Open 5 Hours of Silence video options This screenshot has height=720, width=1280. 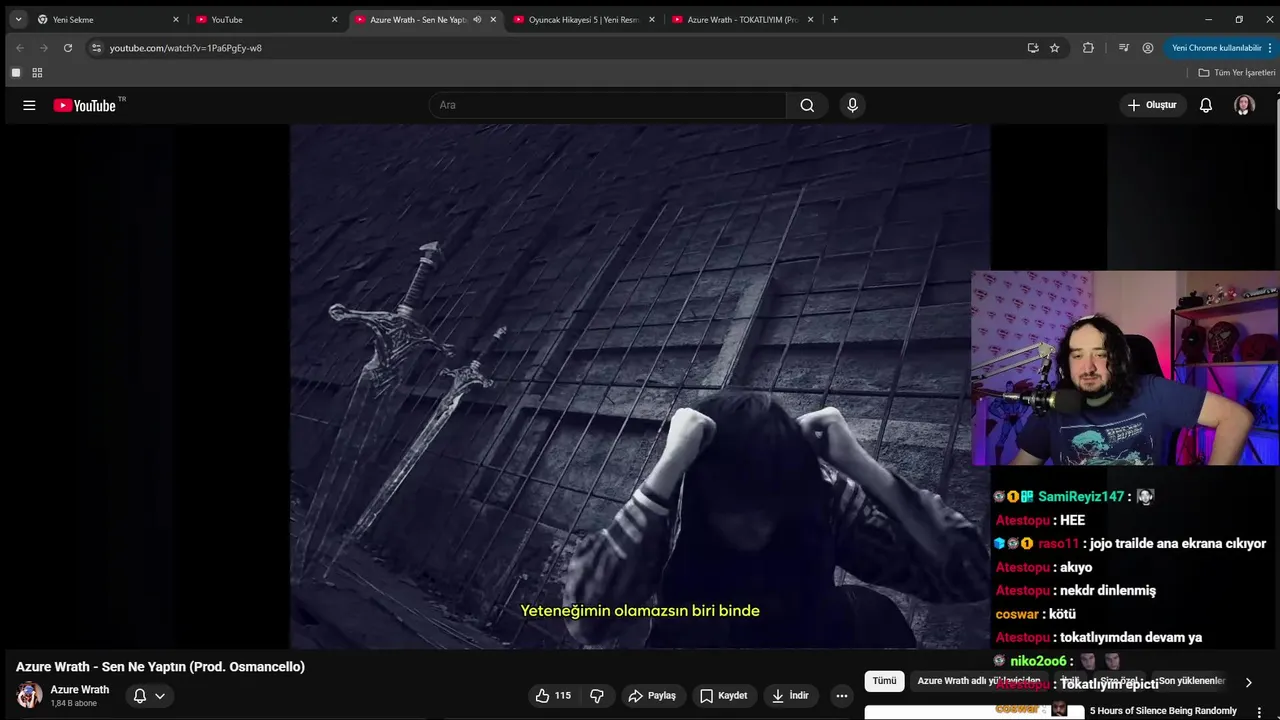(x=1259, y=713)
